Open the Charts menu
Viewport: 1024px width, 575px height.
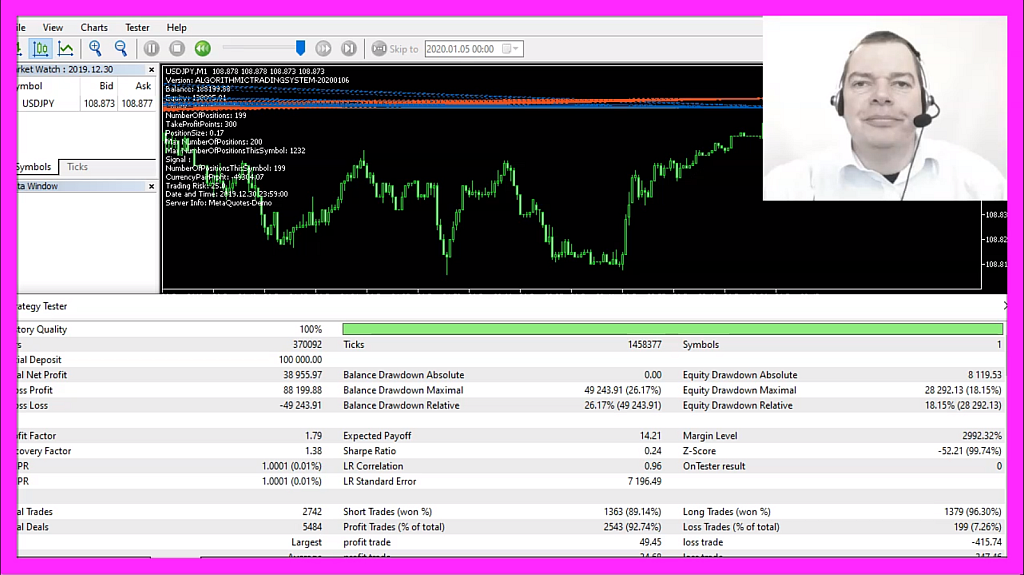[x=94, y=27]
